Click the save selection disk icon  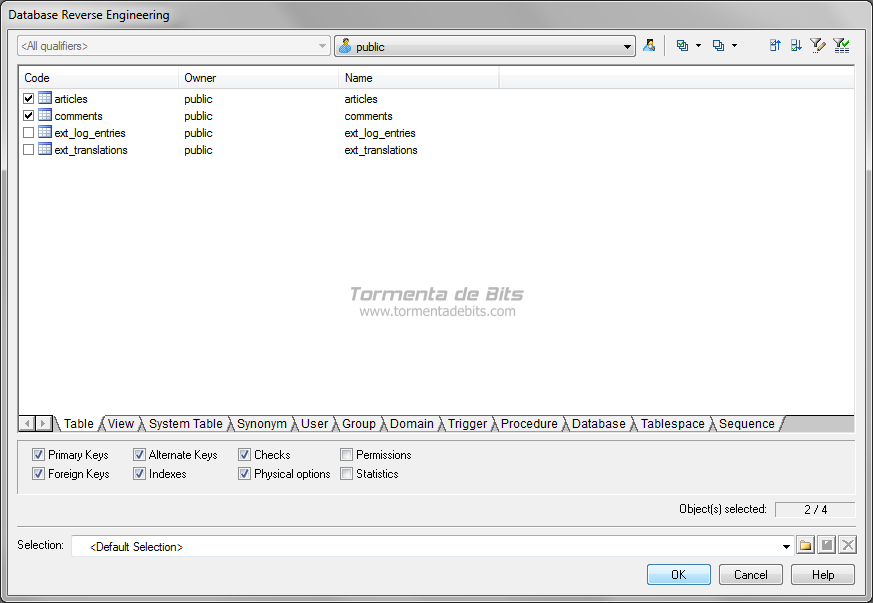click(x=827, y=545)
